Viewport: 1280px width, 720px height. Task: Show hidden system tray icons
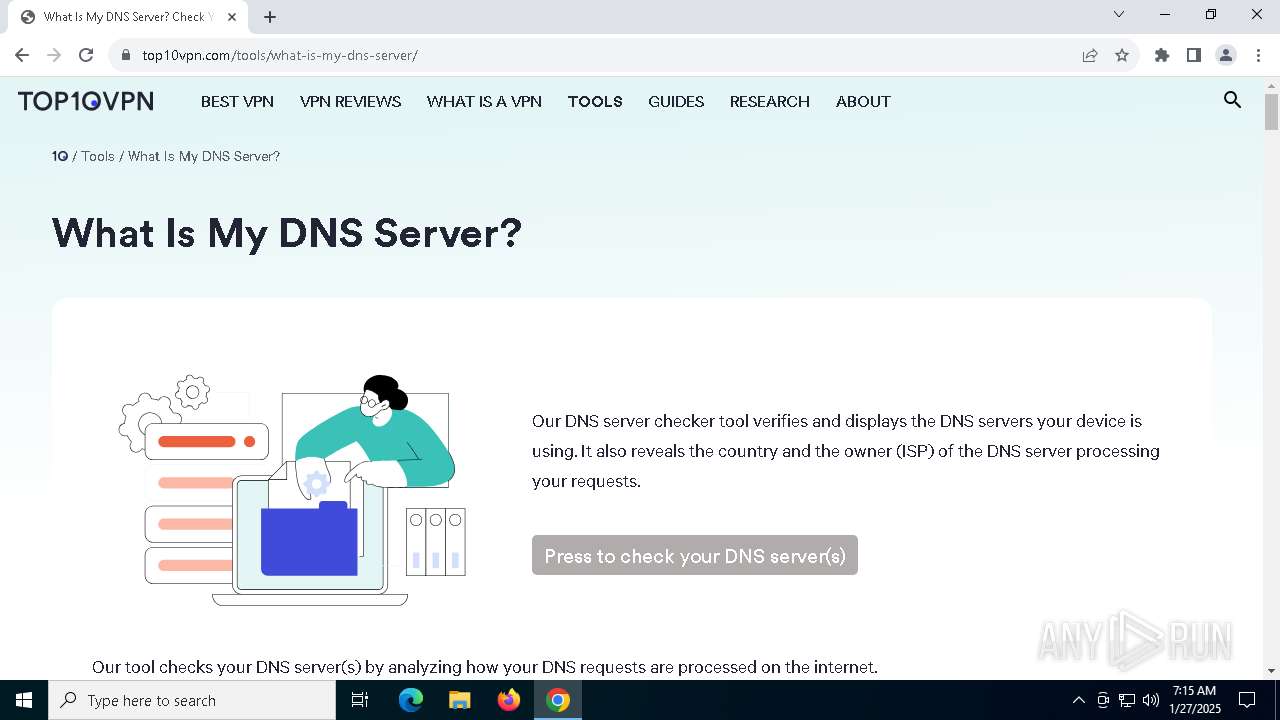[1078, 700]
